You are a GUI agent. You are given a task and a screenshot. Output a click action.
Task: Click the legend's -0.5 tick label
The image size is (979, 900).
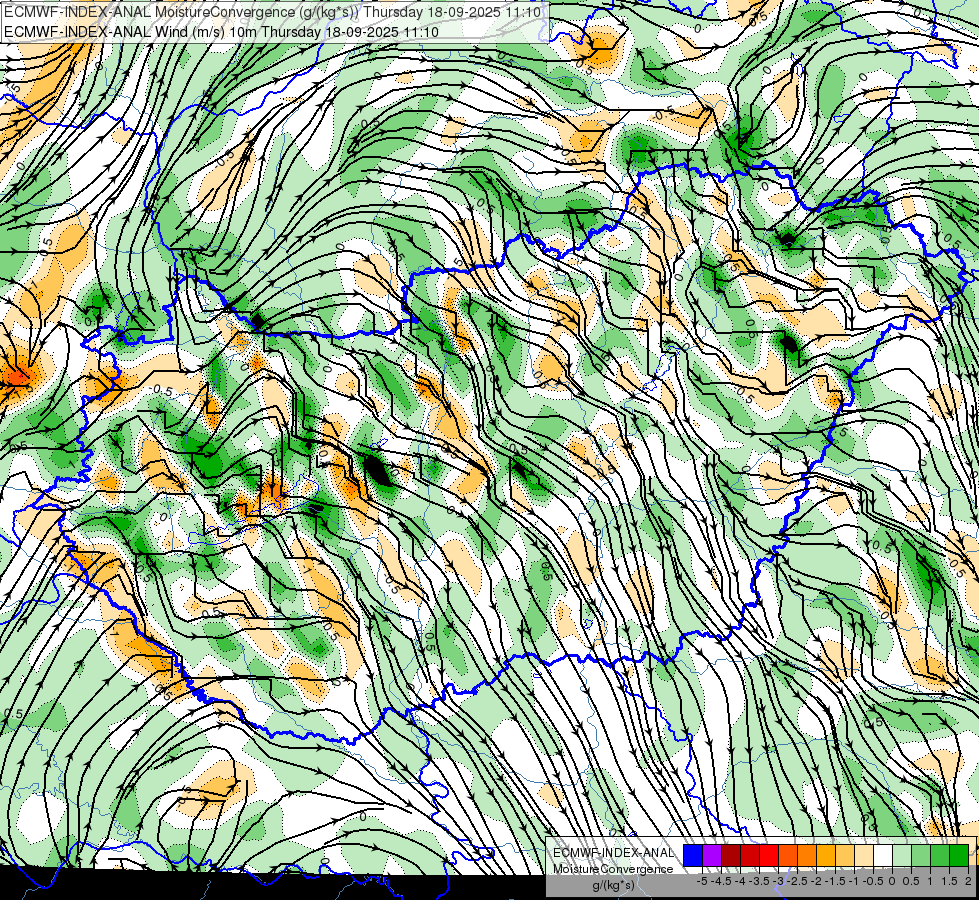(x=873, y=881)
